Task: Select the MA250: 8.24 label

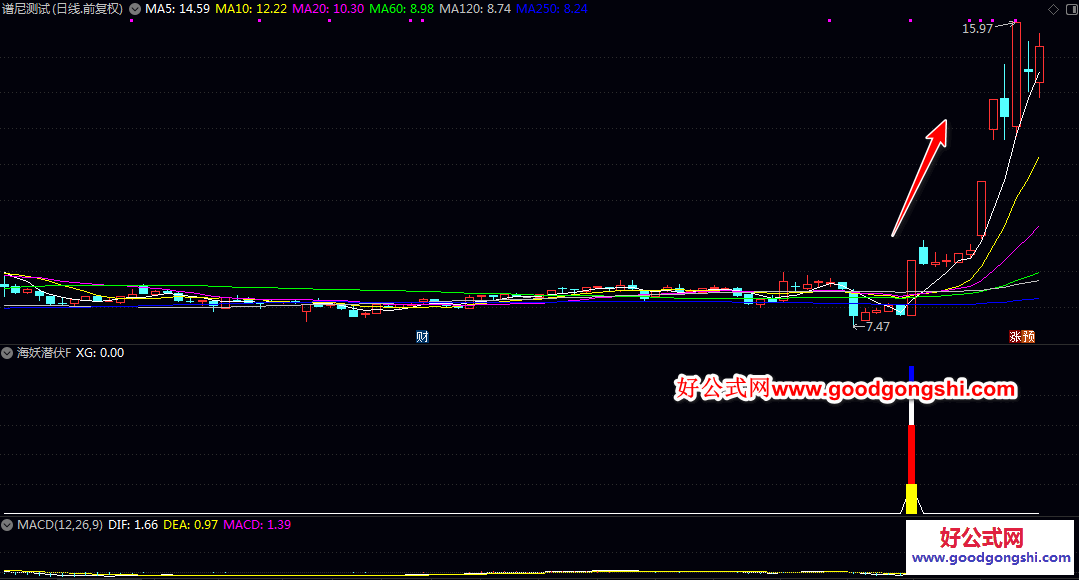Action: (x=552, y=9)
